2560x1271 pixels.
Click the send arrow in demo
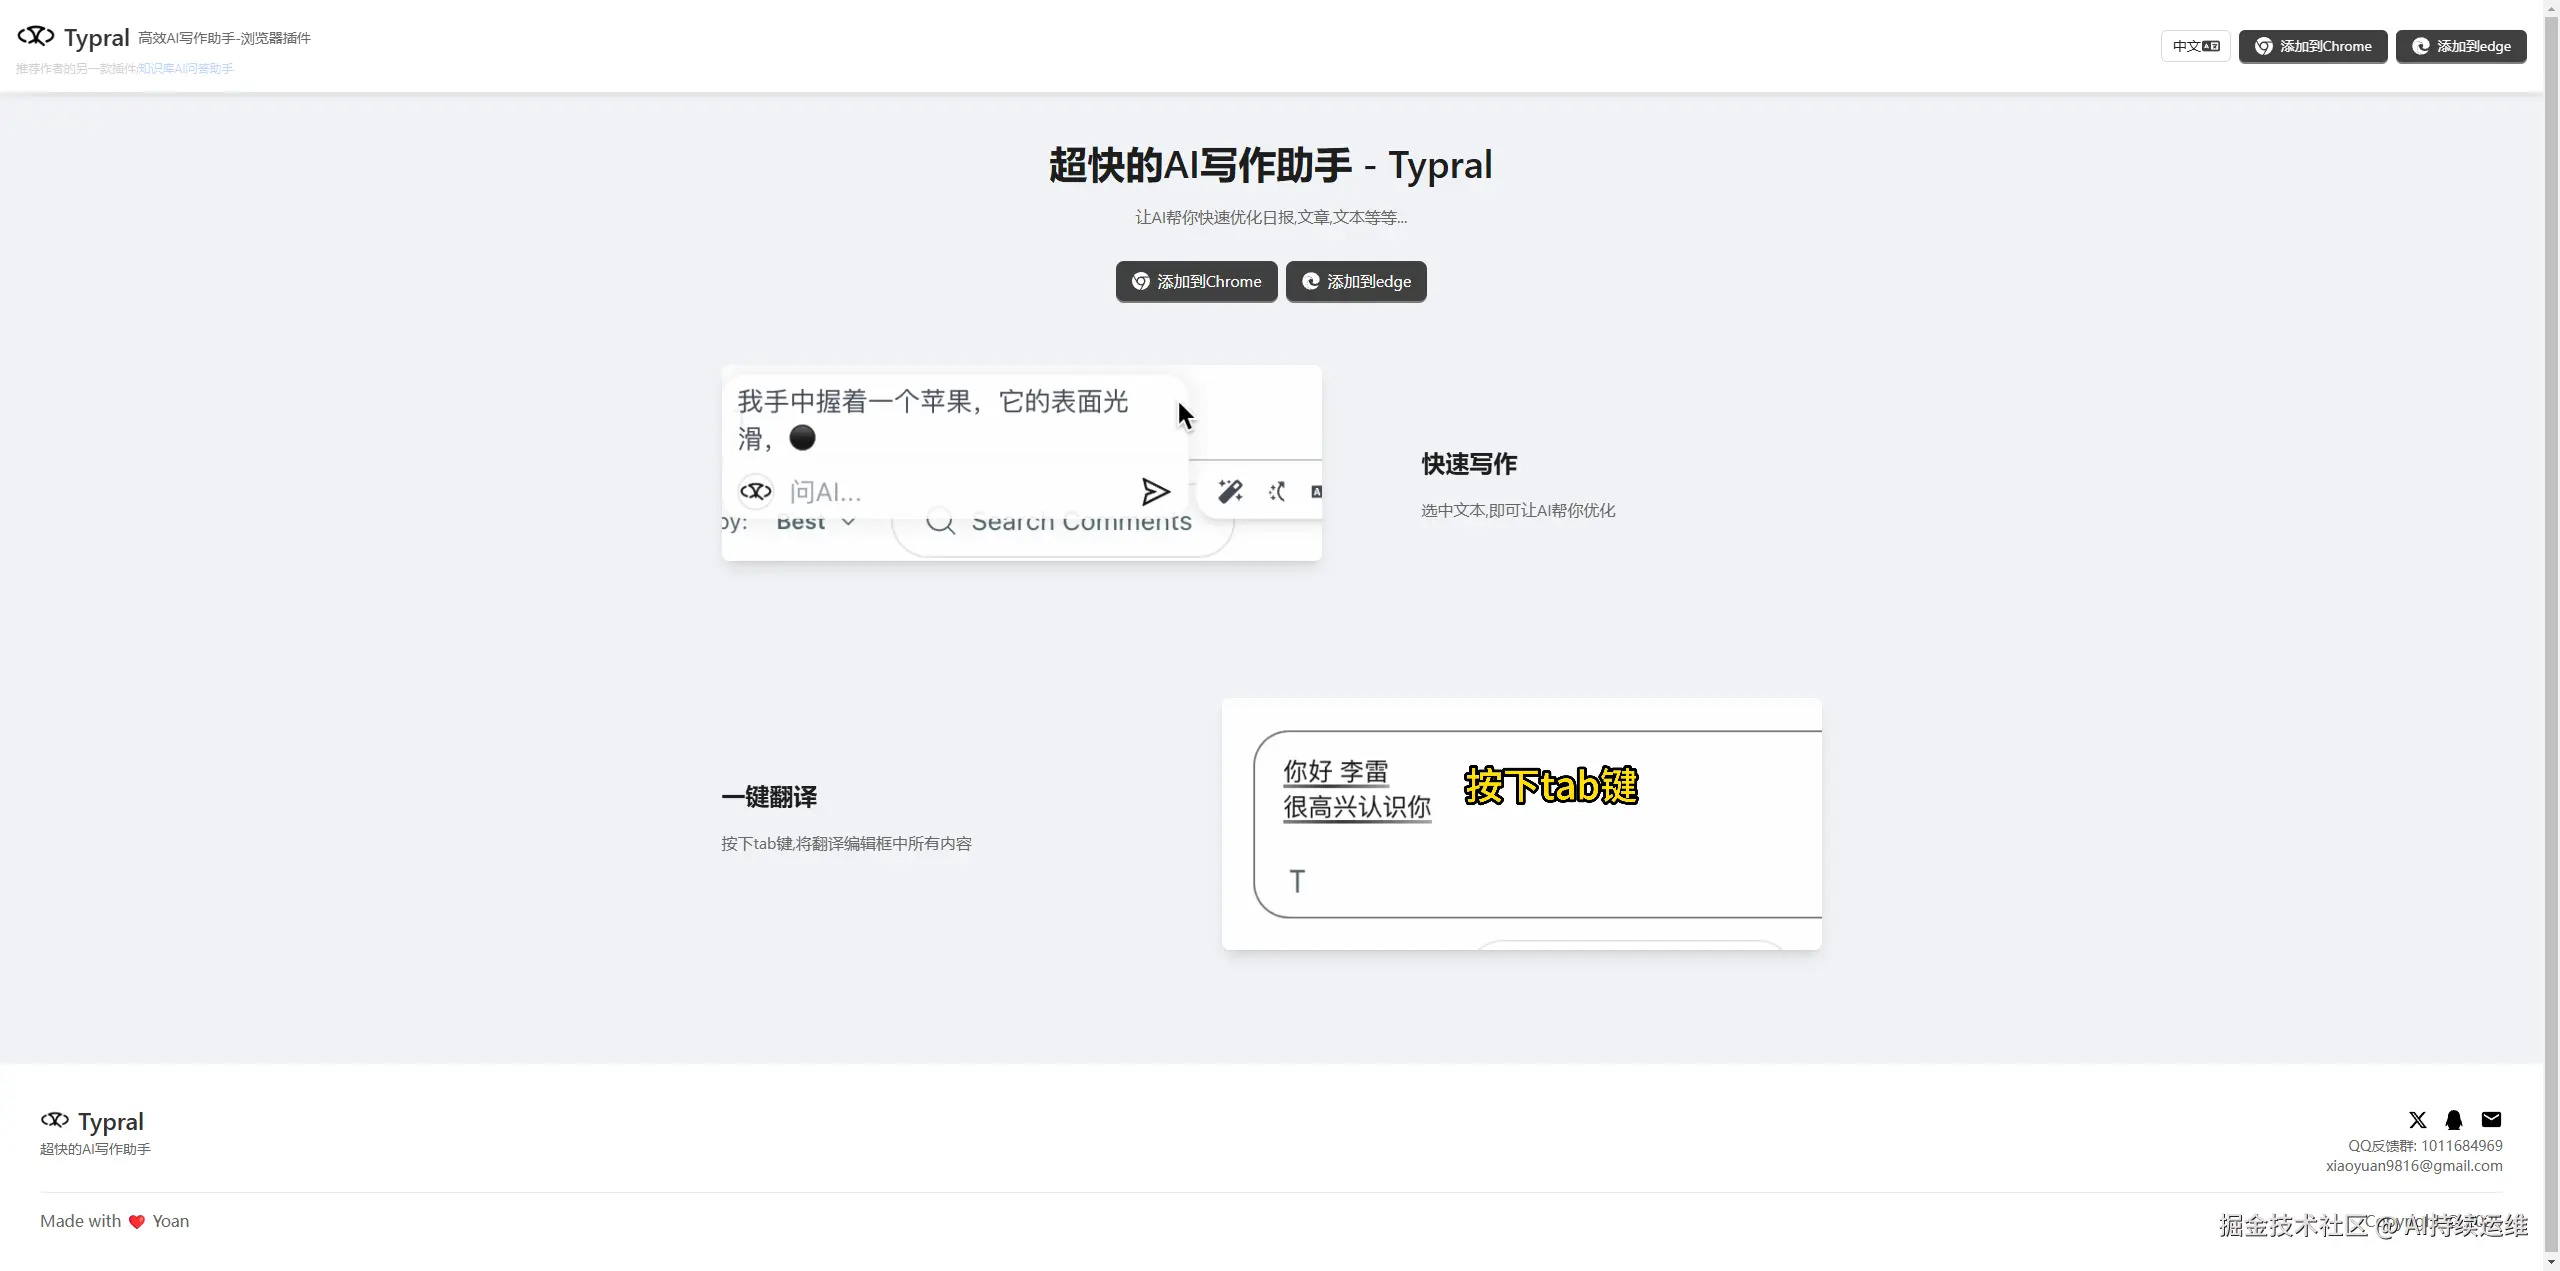1155,491
